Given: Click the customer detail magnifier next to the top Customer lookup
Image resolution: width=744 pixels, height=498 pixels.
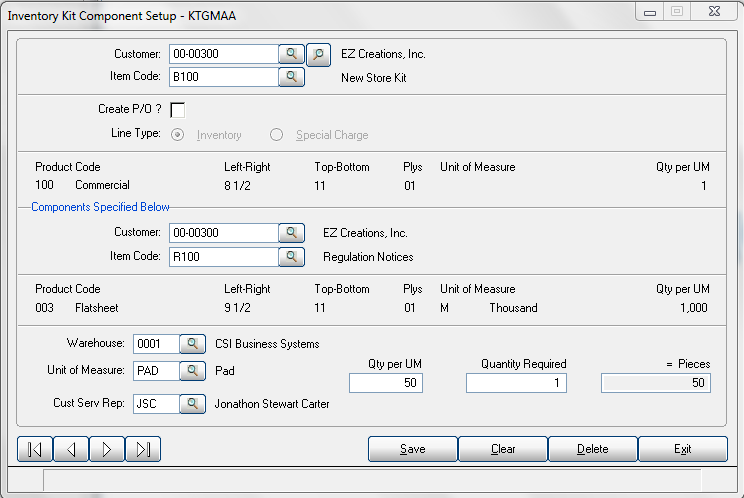Looking at the screenshot, I should [x=318, y=54].
